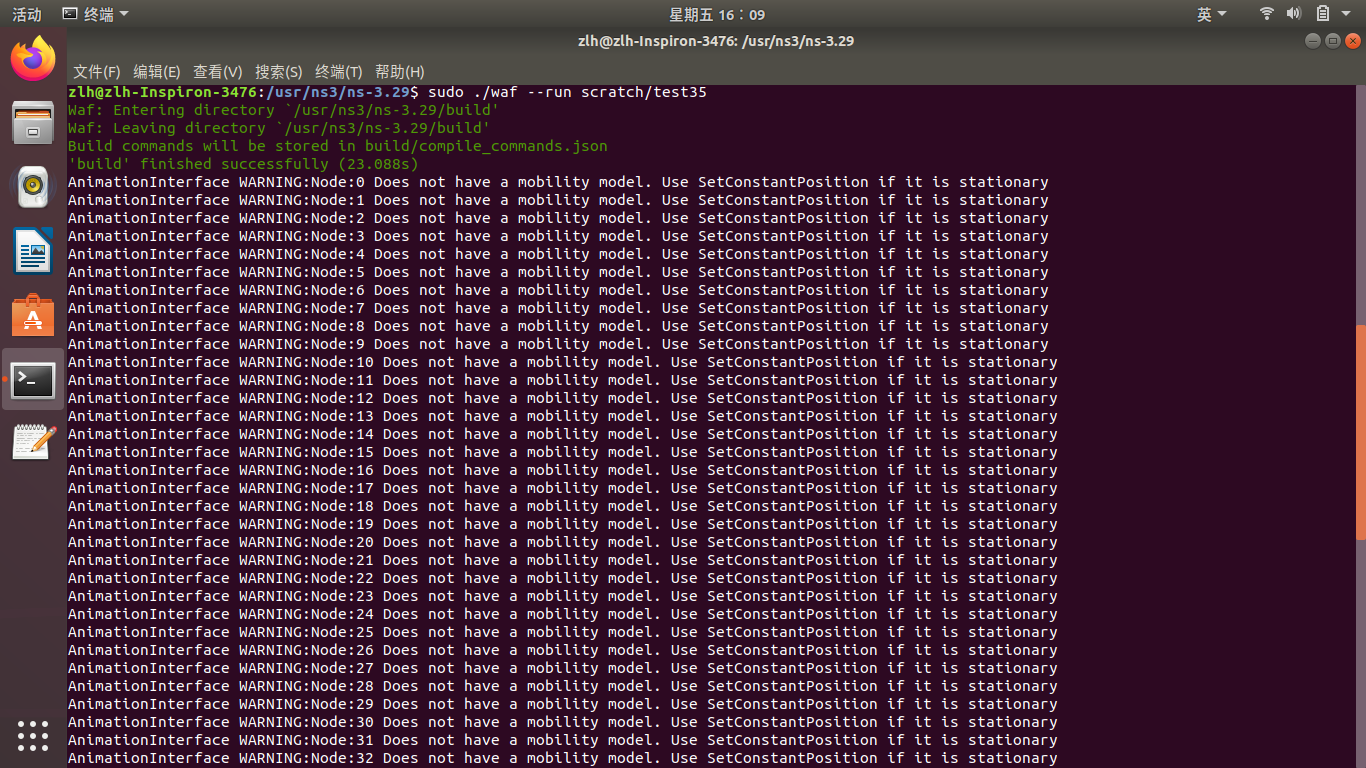The image size is (1366, 768).
Task: Open Firefox from the dock
Action: 33,59
